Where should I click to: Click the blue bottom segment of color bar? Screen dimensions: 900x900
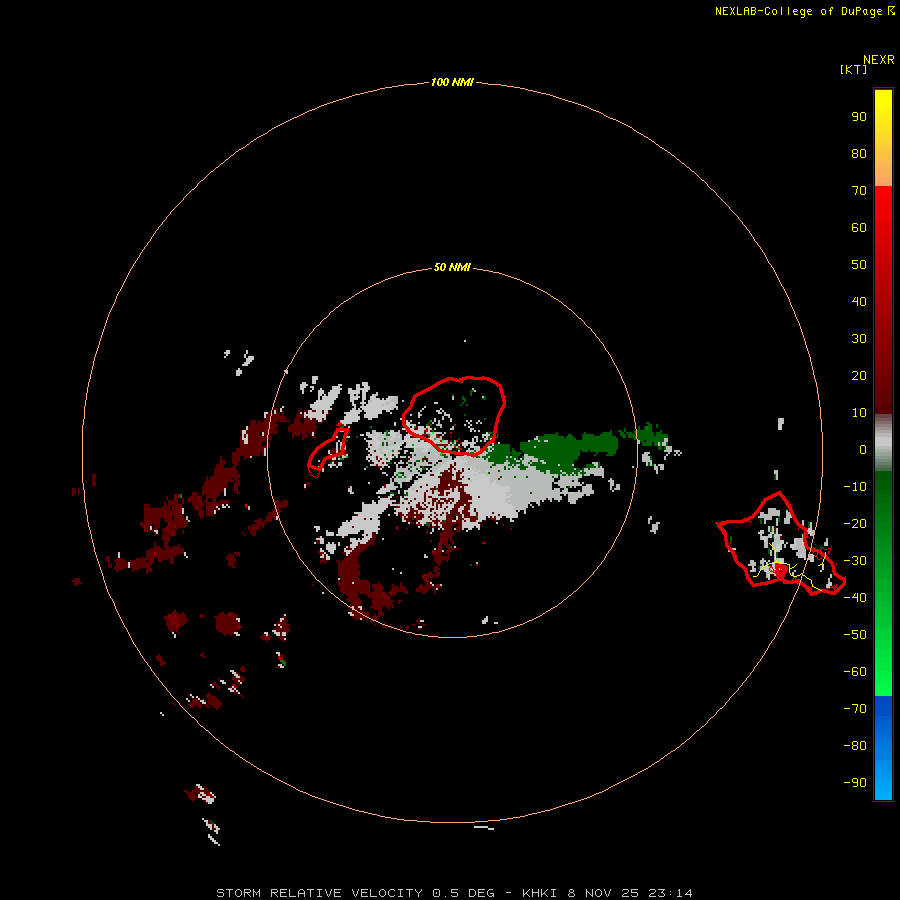tap(883, 747)
